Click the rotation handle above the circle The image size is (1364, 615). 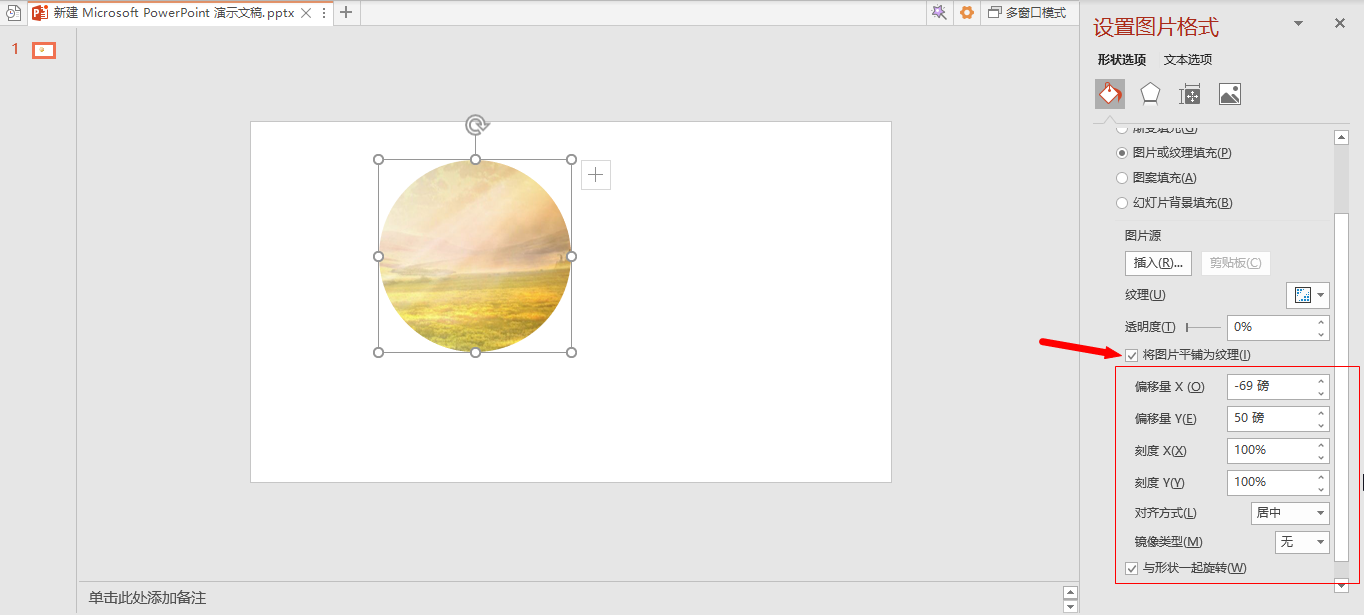click(x=476, y=125)
